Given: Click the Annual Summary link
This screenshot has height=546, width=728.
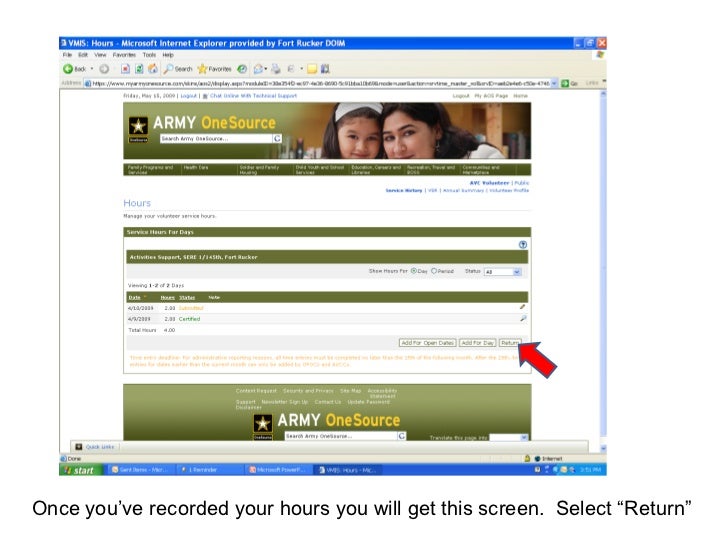Looking at the screenshot, I should tap(463, 190).
